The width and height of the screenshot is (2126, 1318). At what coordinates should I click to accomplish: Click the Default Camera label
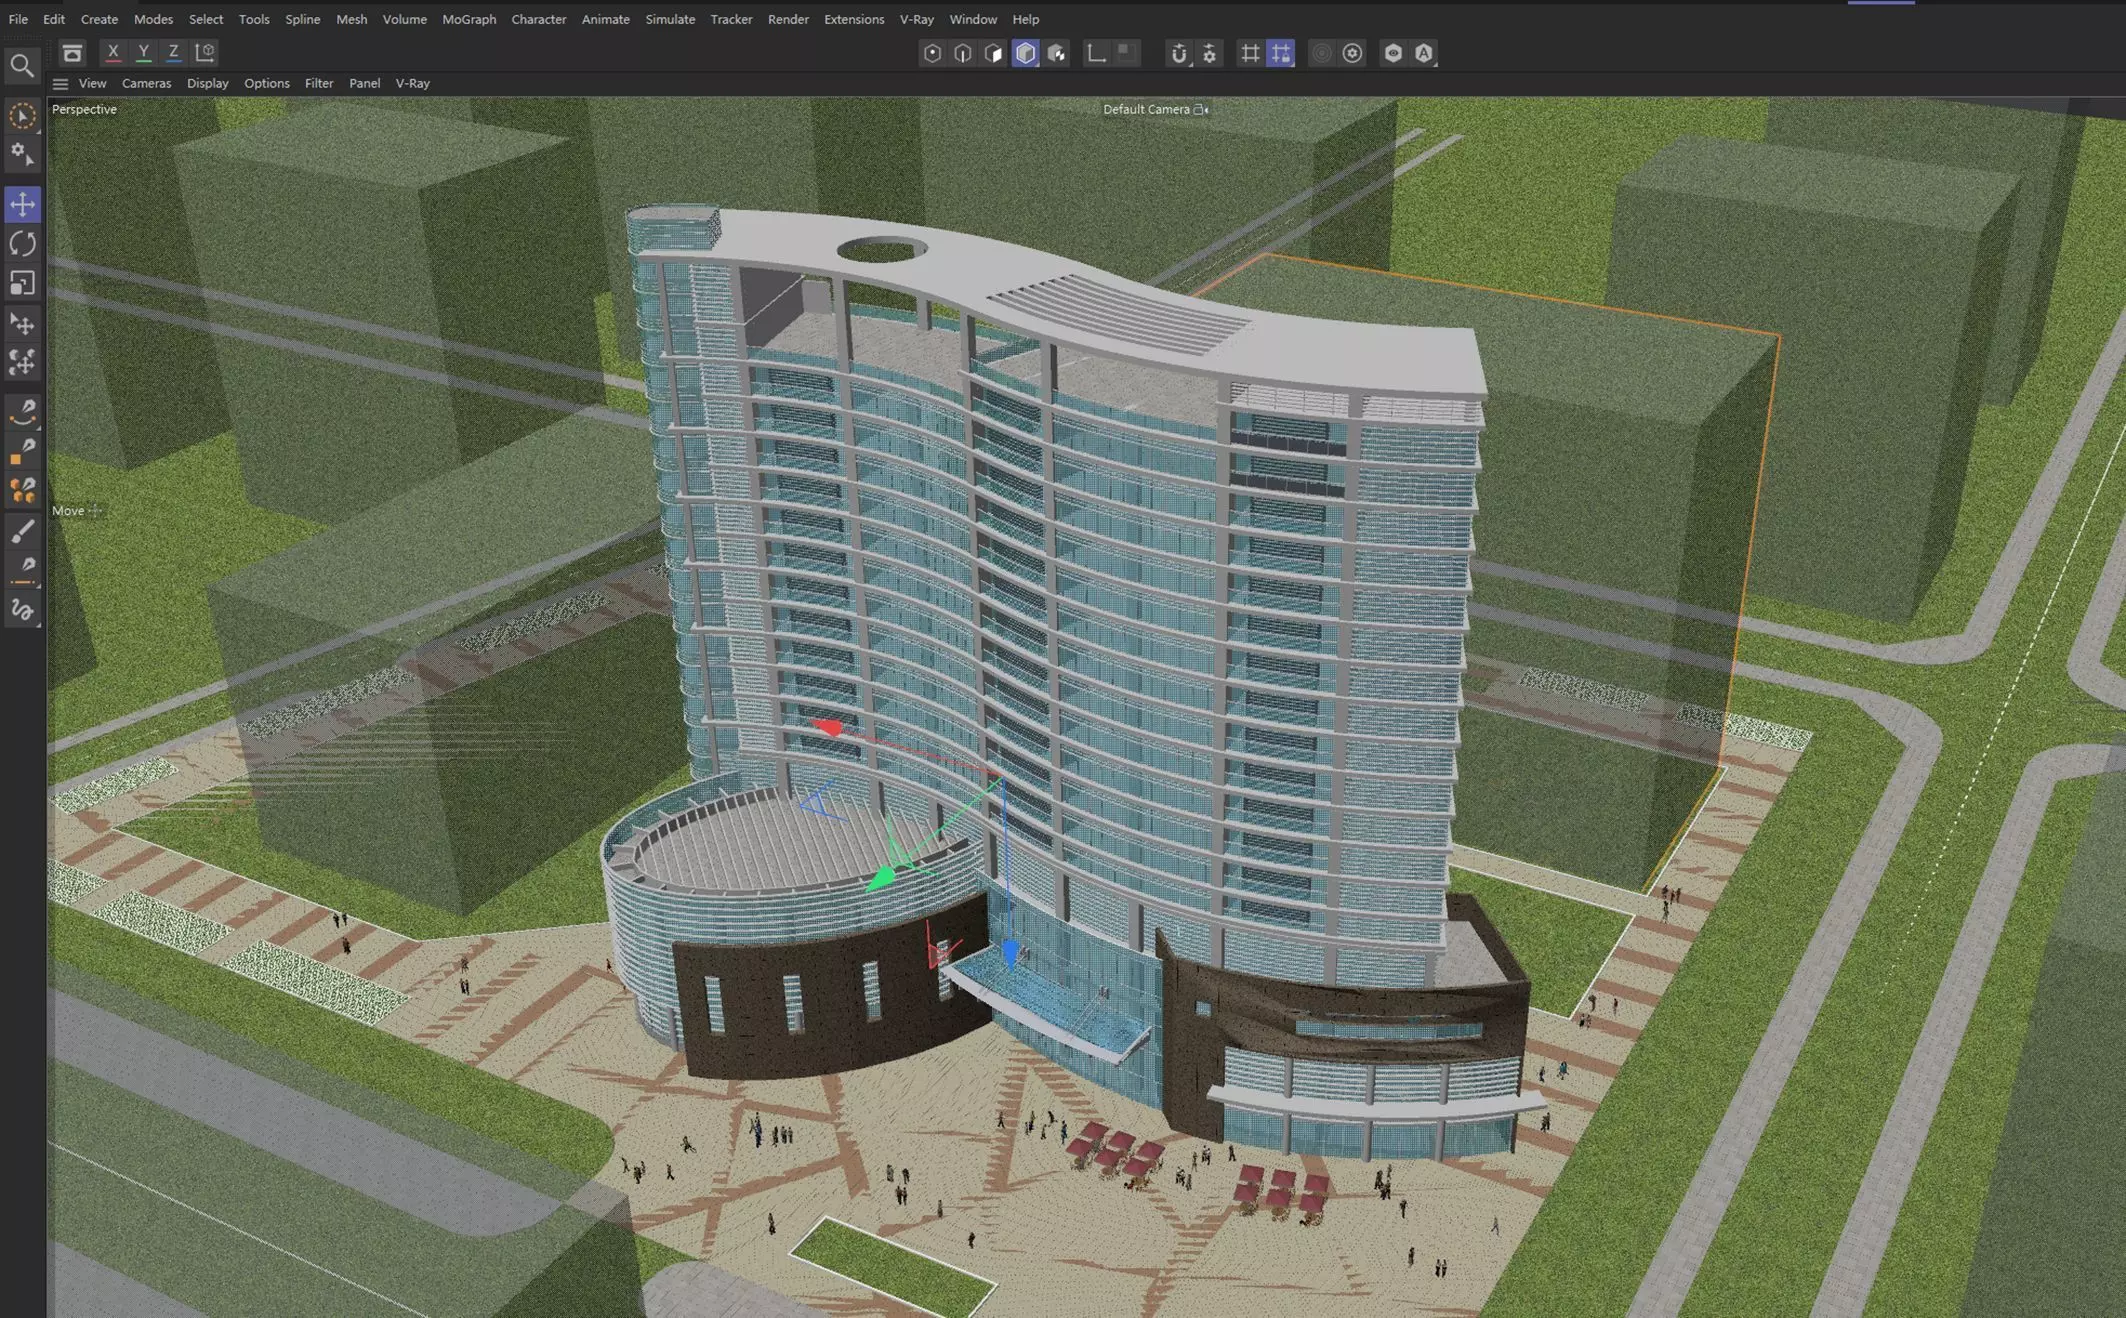pyautogui.click(x=1146, y=109)
